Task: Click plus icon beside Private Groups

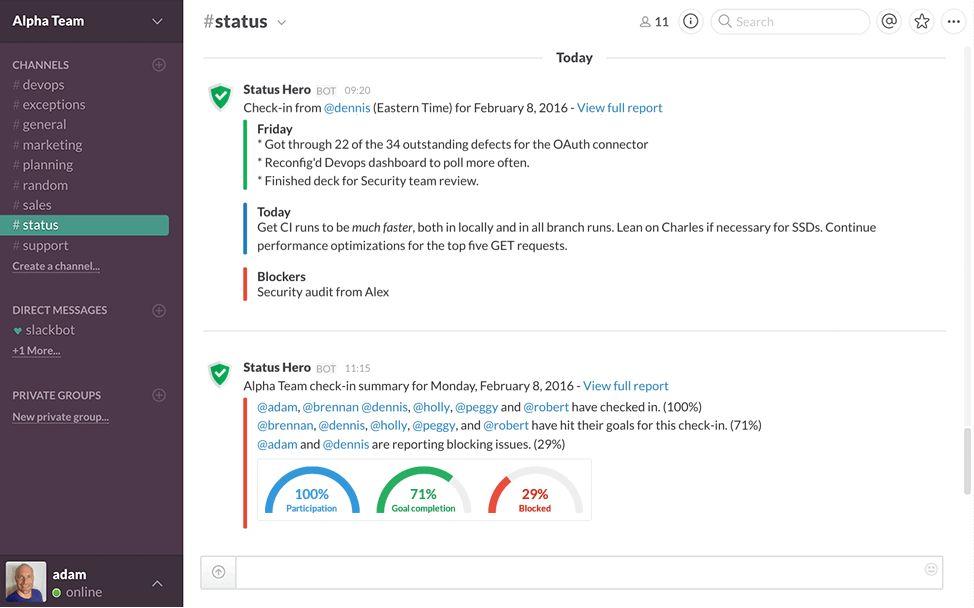Action: point(158,395)
